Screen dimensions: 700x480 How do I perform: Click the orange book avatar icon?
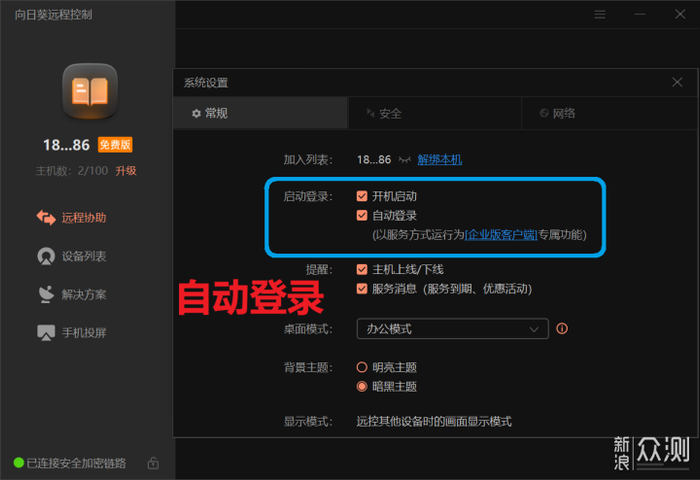pos(90,91)
